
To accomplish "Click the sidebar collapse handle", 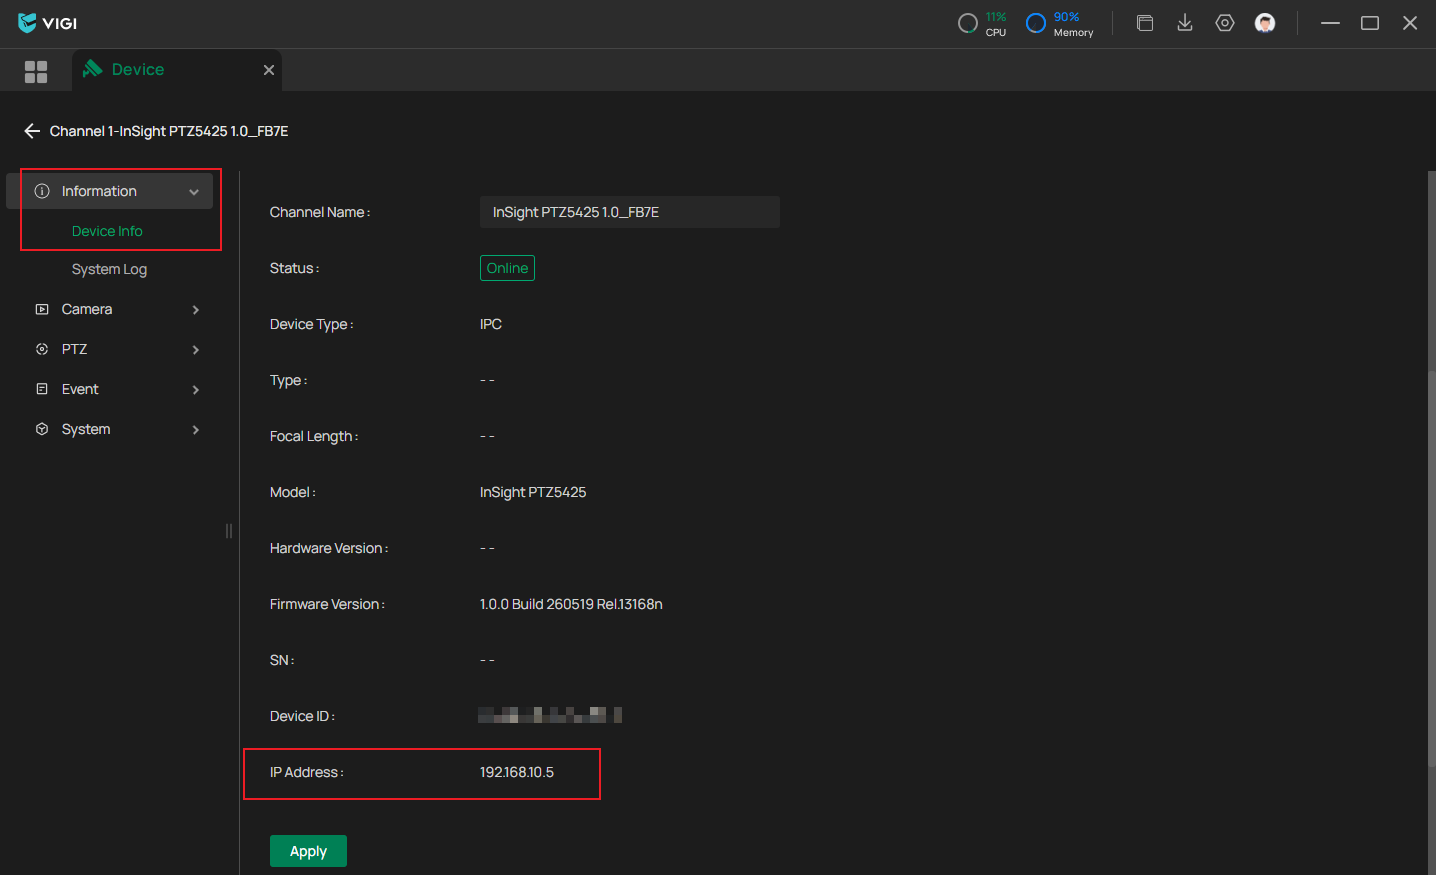I will tap(229, 531).
